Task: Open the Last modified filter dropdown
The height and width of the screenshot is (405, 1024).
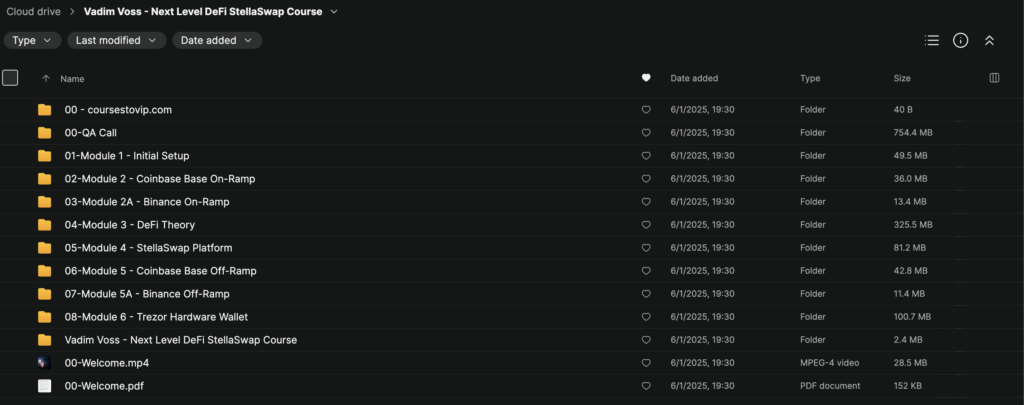Action: coord(116,41)
